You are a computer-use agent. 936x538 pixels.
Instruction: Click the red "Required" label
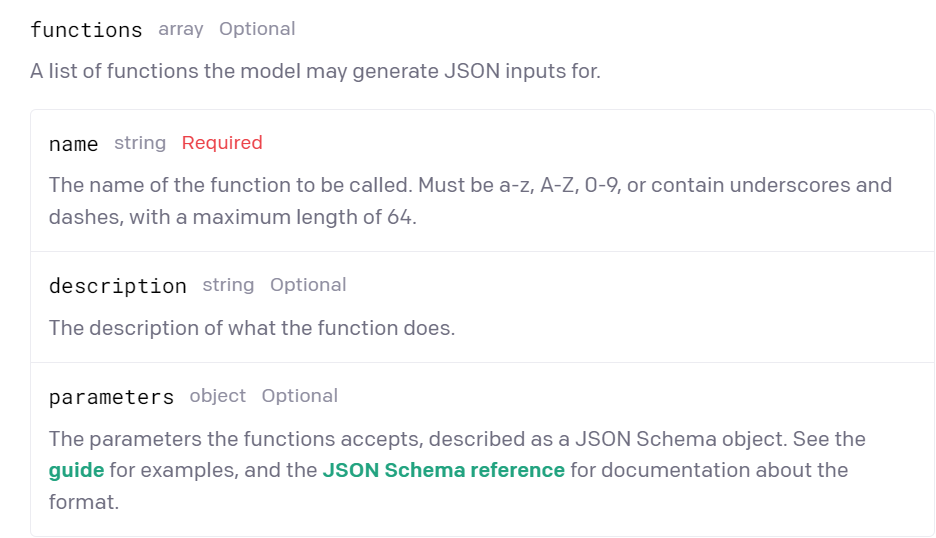tap(222, 143)
